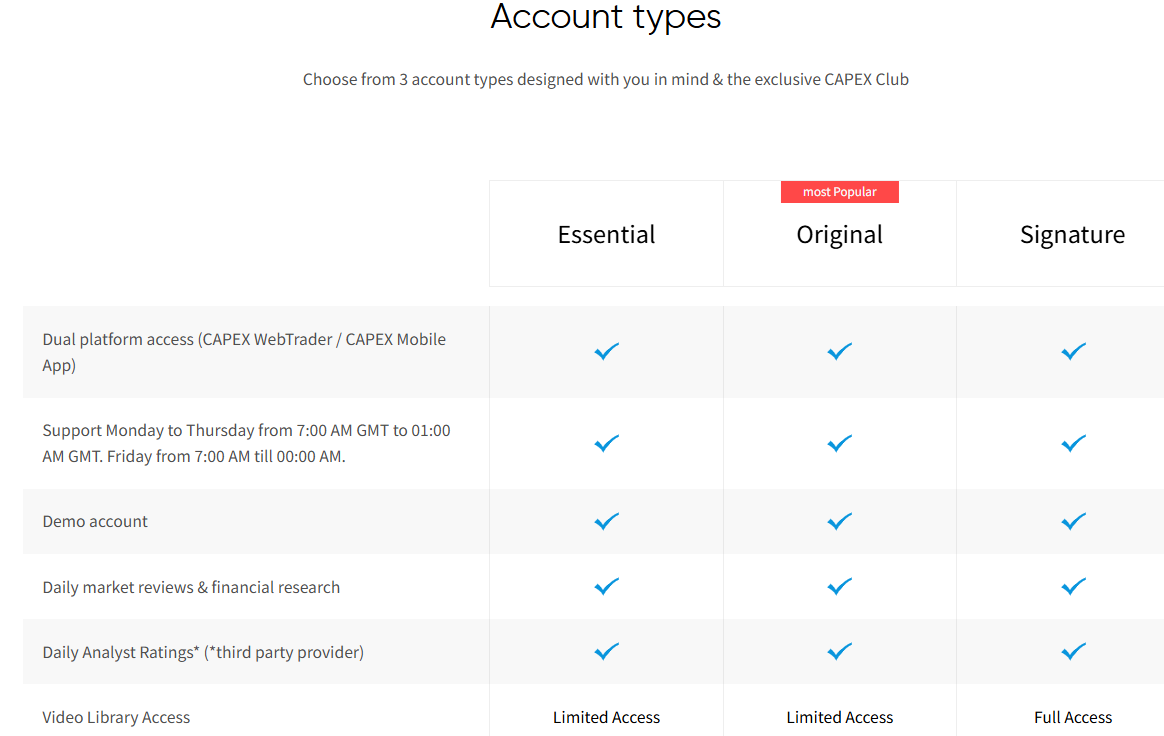1164x736 pixels.
Task: Click the Dual platform access feature label
Action: [x=244, y=352]
